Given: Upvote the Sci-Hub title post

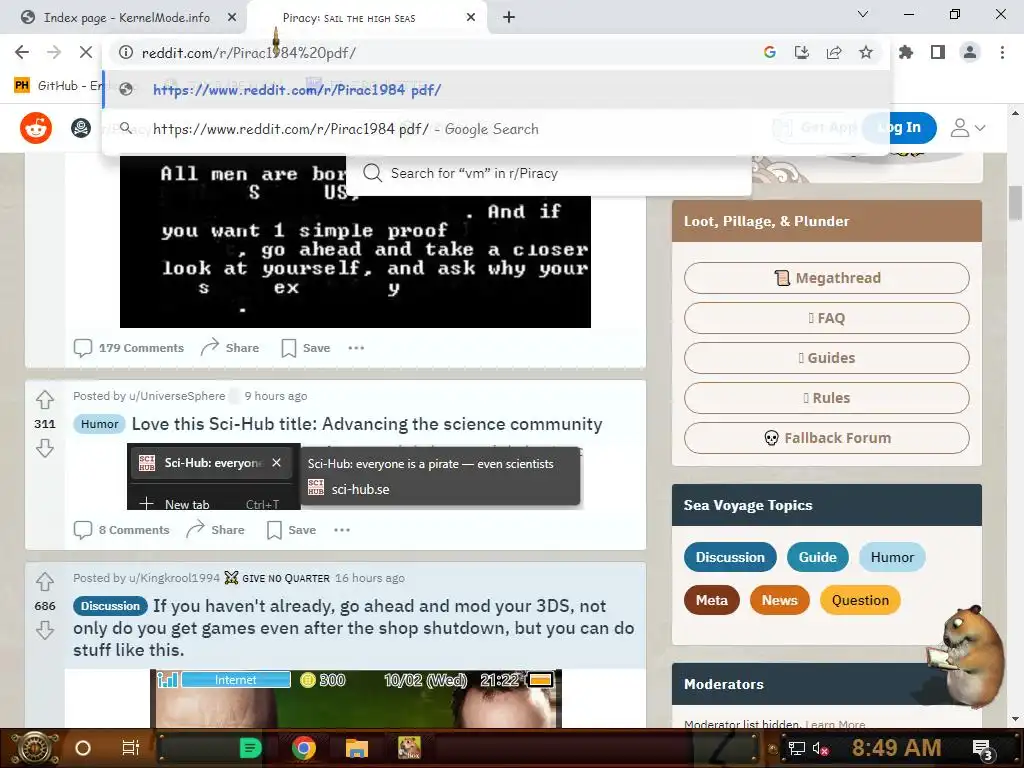Looking at the screenshot, I should (44, 399).
